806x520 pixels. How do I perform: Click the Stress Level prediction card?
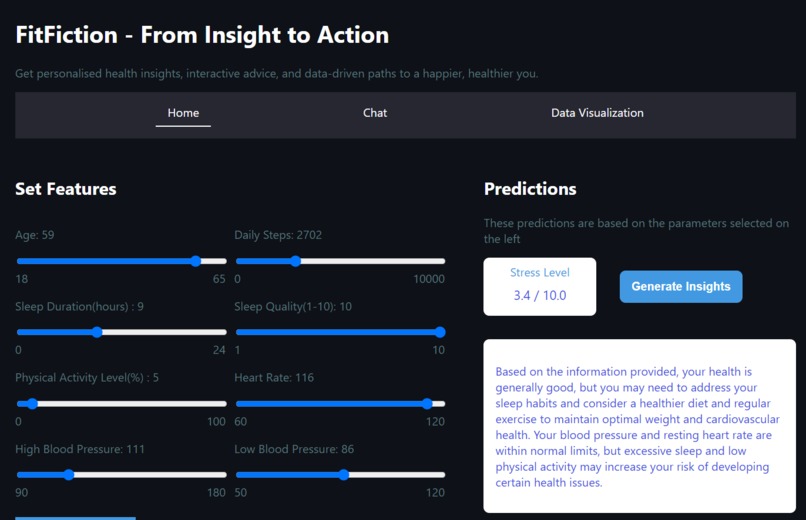[540, 287]
